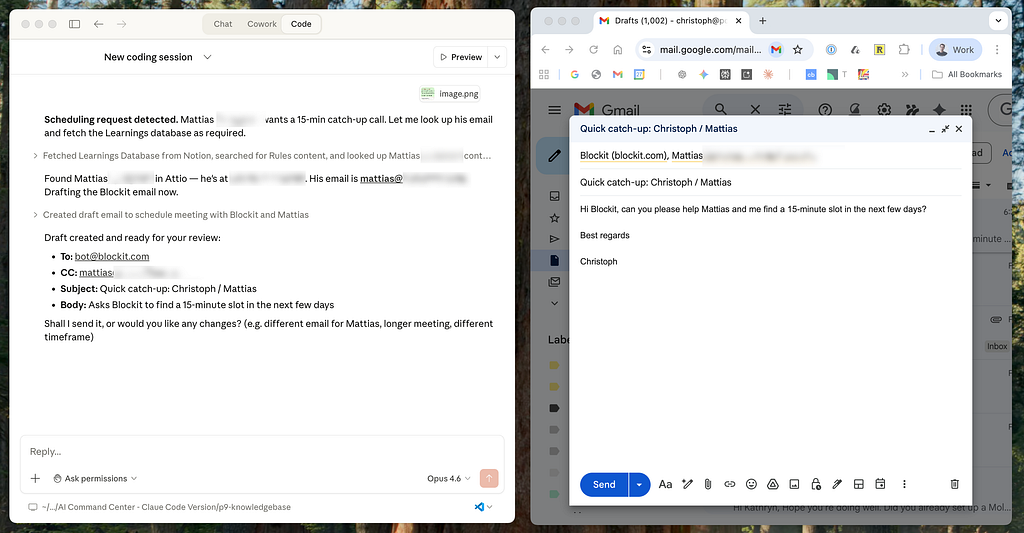Open the Send options dropdown arrow
Image resolution: width=1024 pixels, height=533 pixels.
point(639,485)
